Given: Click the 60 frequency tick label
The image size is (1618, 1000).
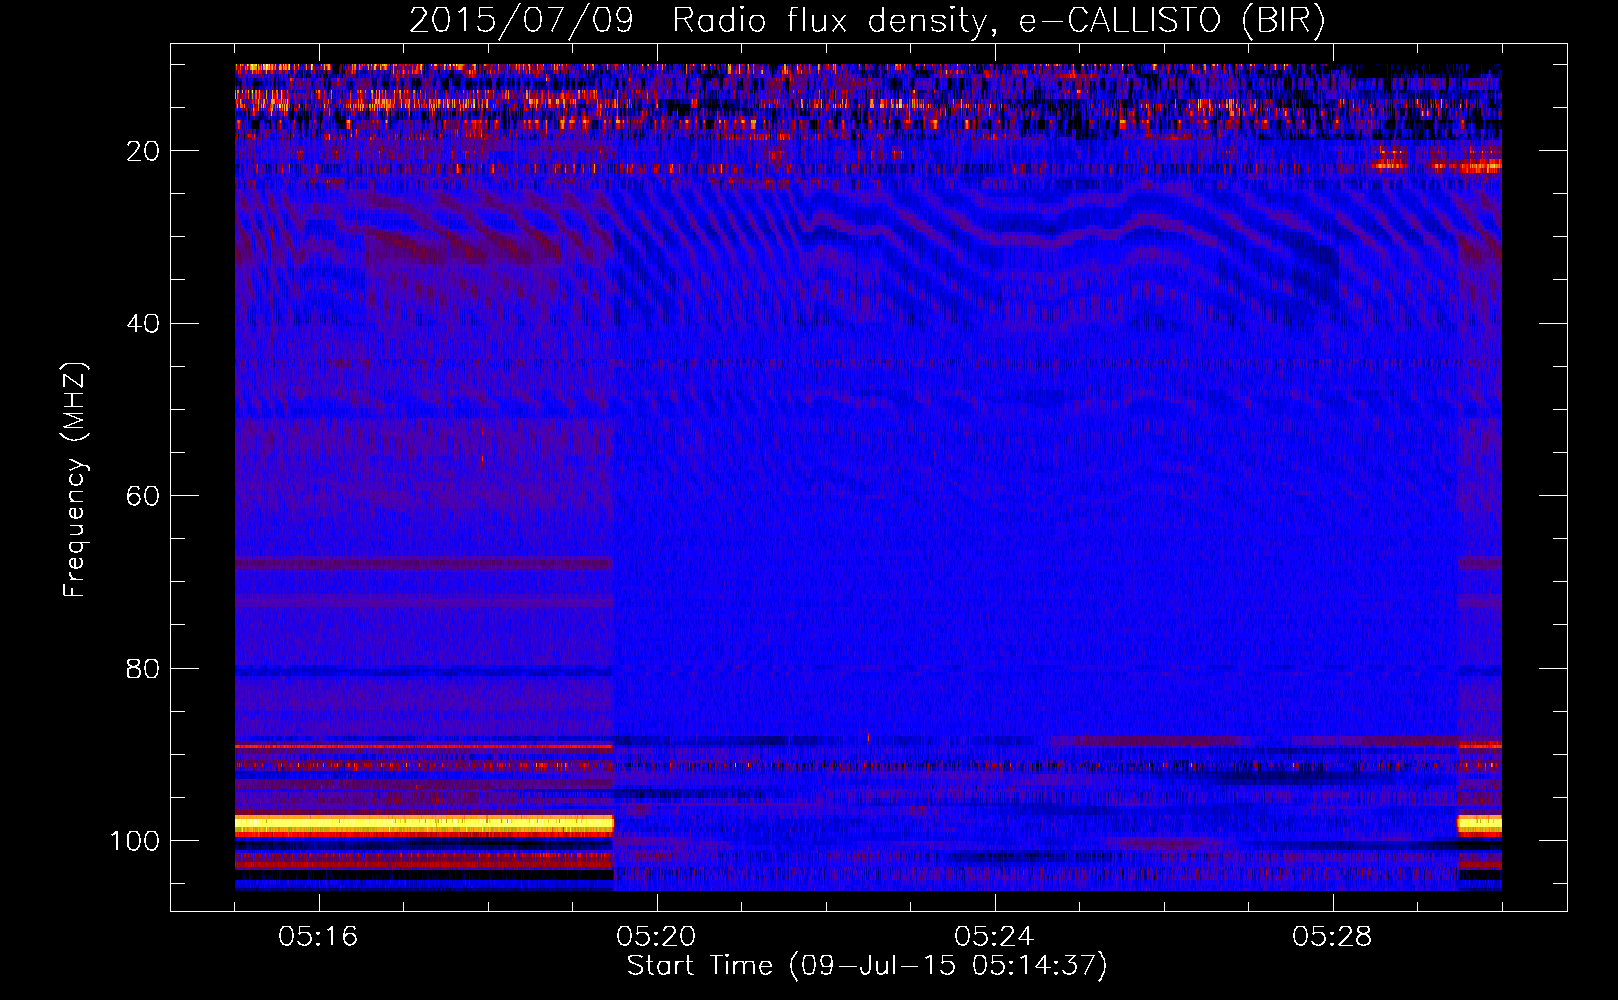Looking at the screenshot, I should click(143, 496).
